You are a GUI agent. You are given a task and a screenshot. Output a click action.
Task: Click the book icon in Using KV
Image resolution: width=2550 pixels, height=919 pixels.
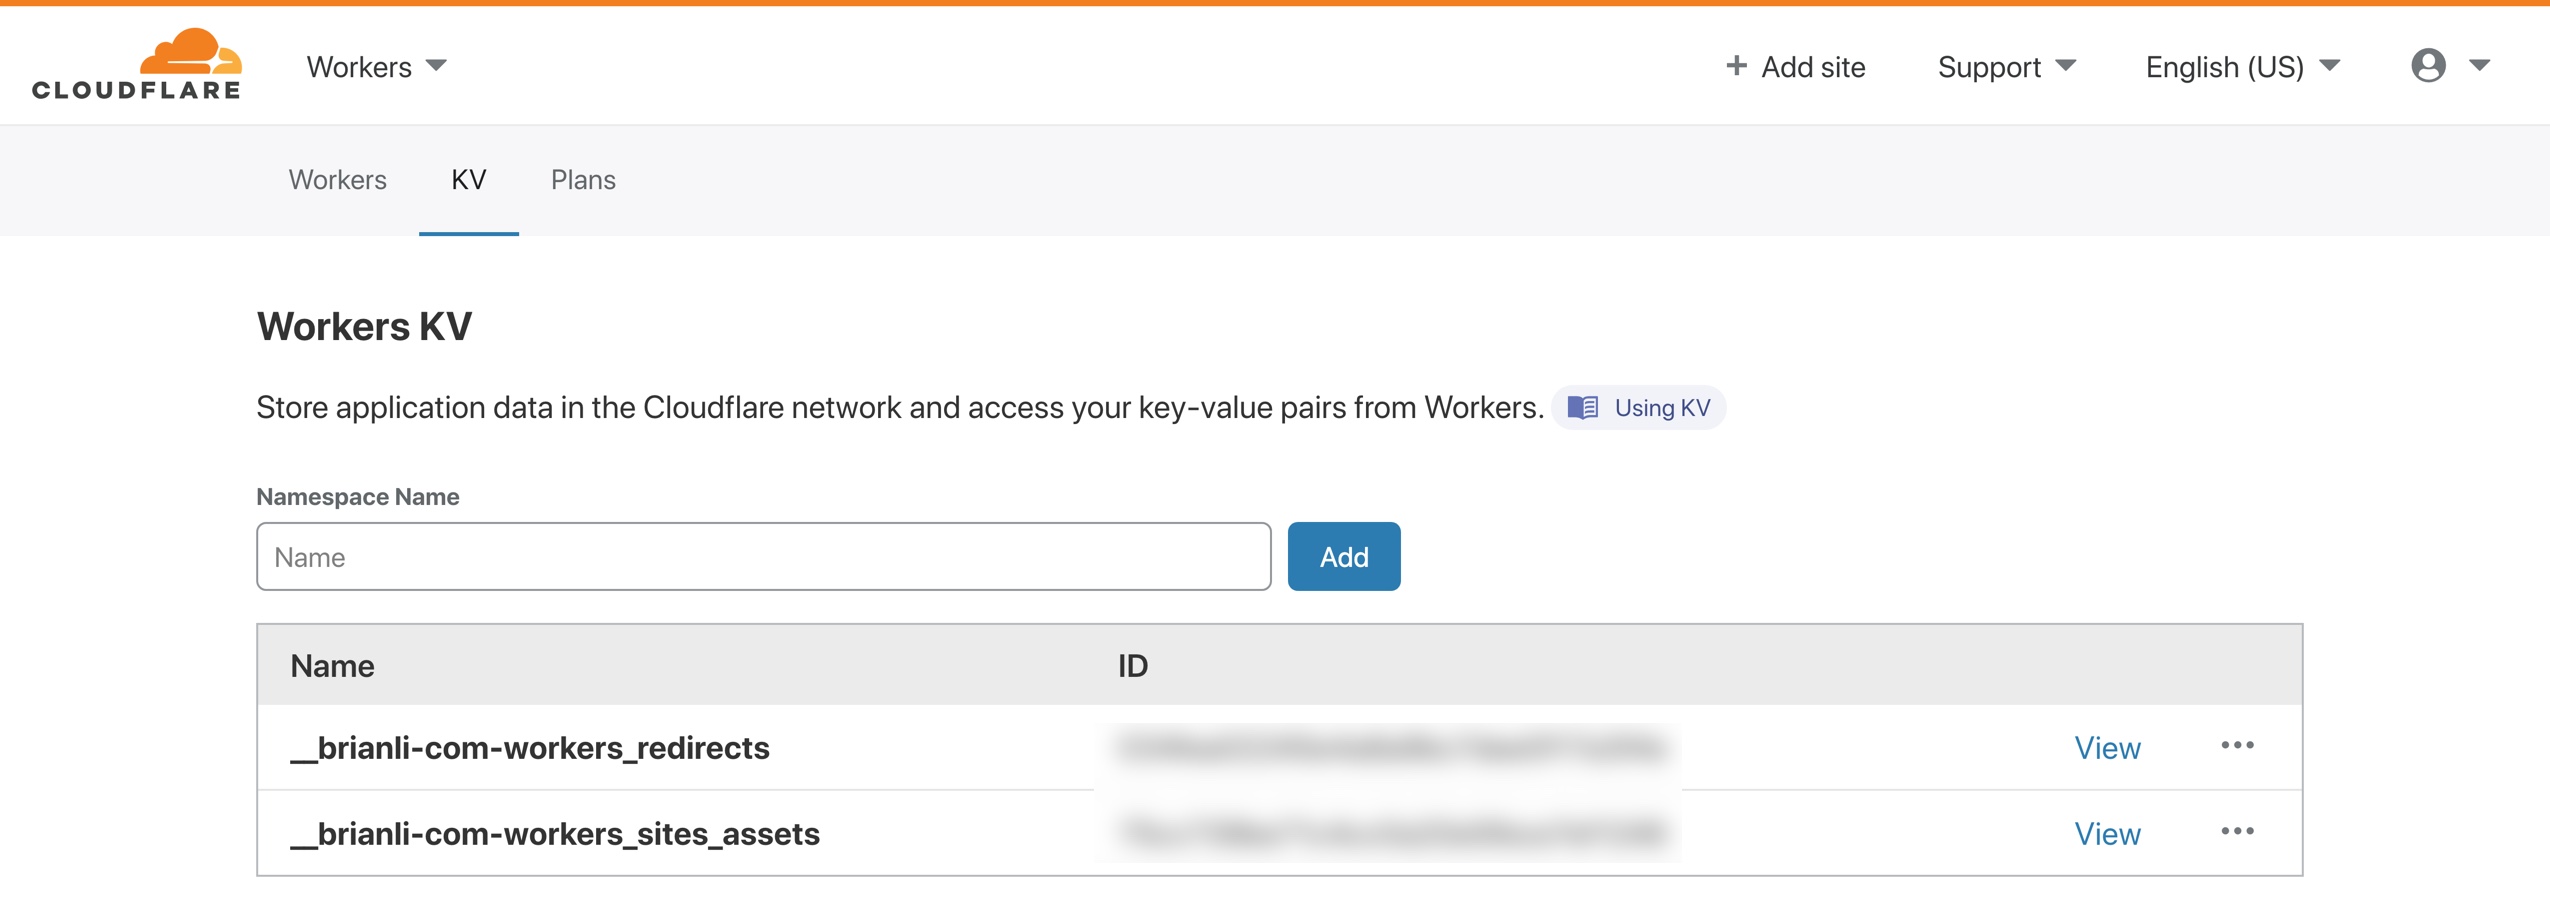click(1582, 407)
